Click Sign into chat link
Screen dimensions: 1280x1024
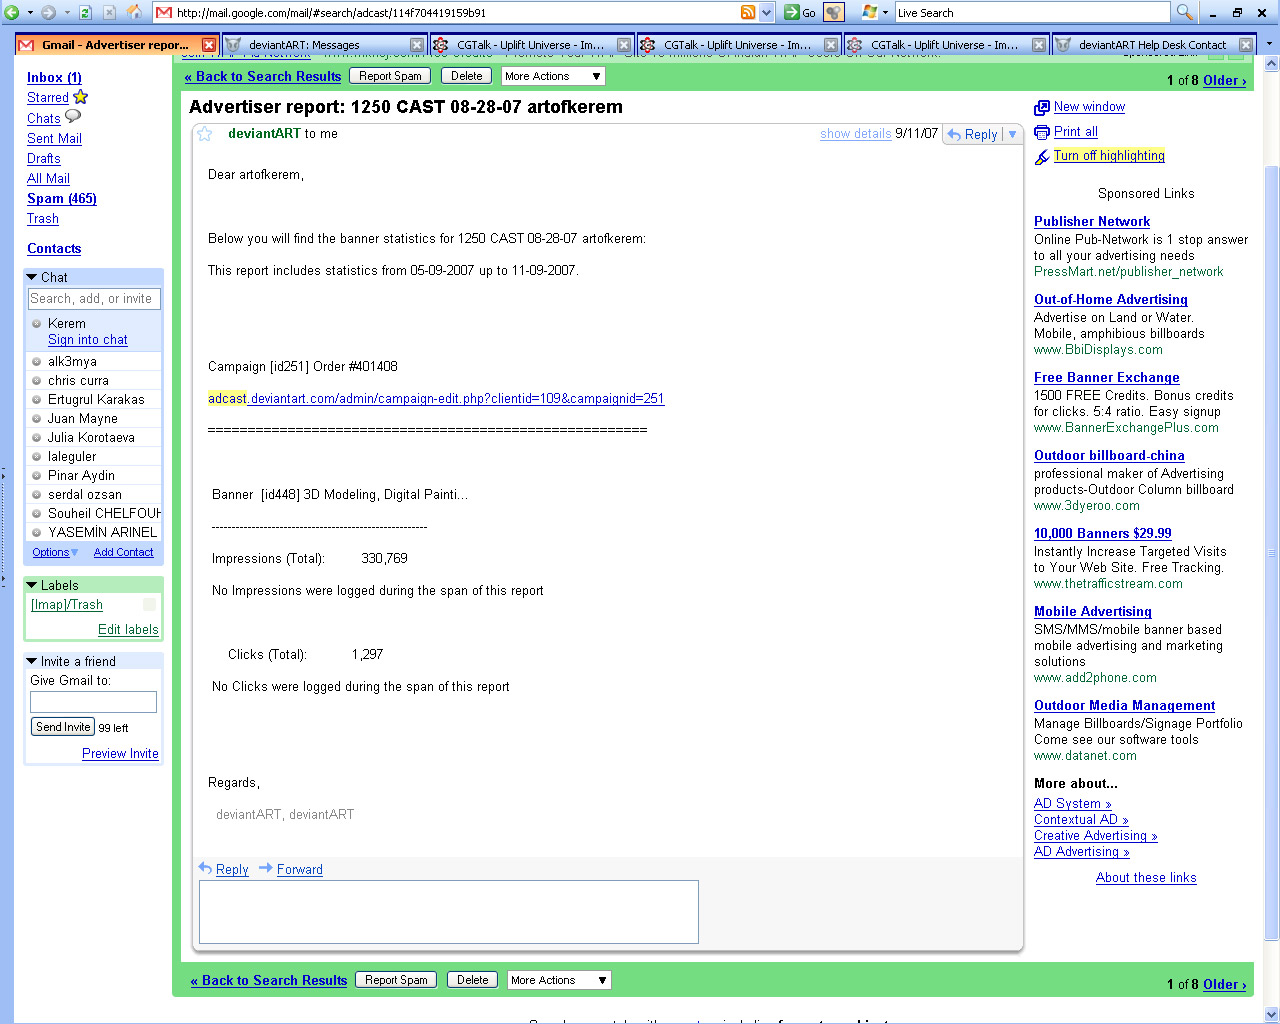88,340
